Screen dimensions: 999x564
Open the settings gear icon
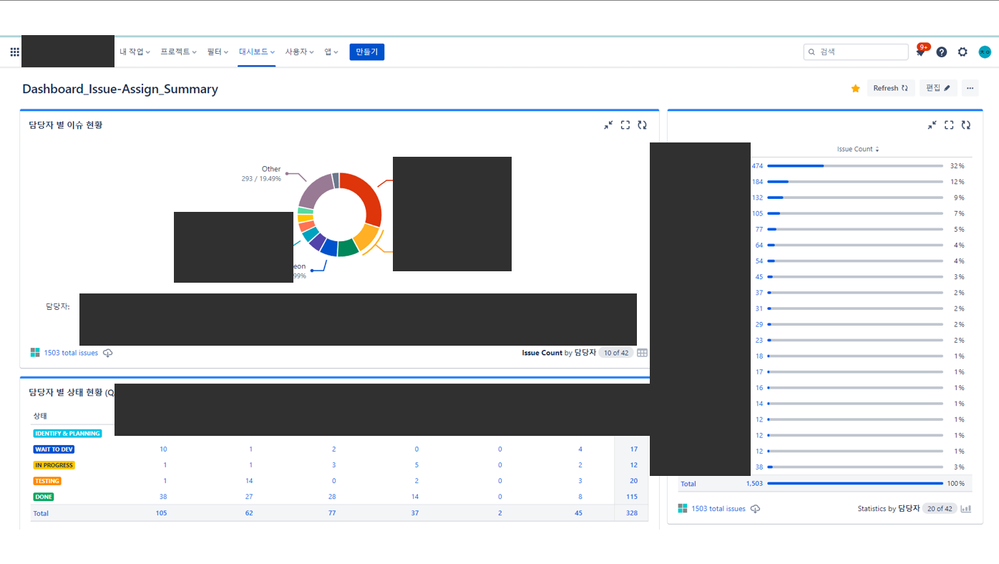[963, 52]
